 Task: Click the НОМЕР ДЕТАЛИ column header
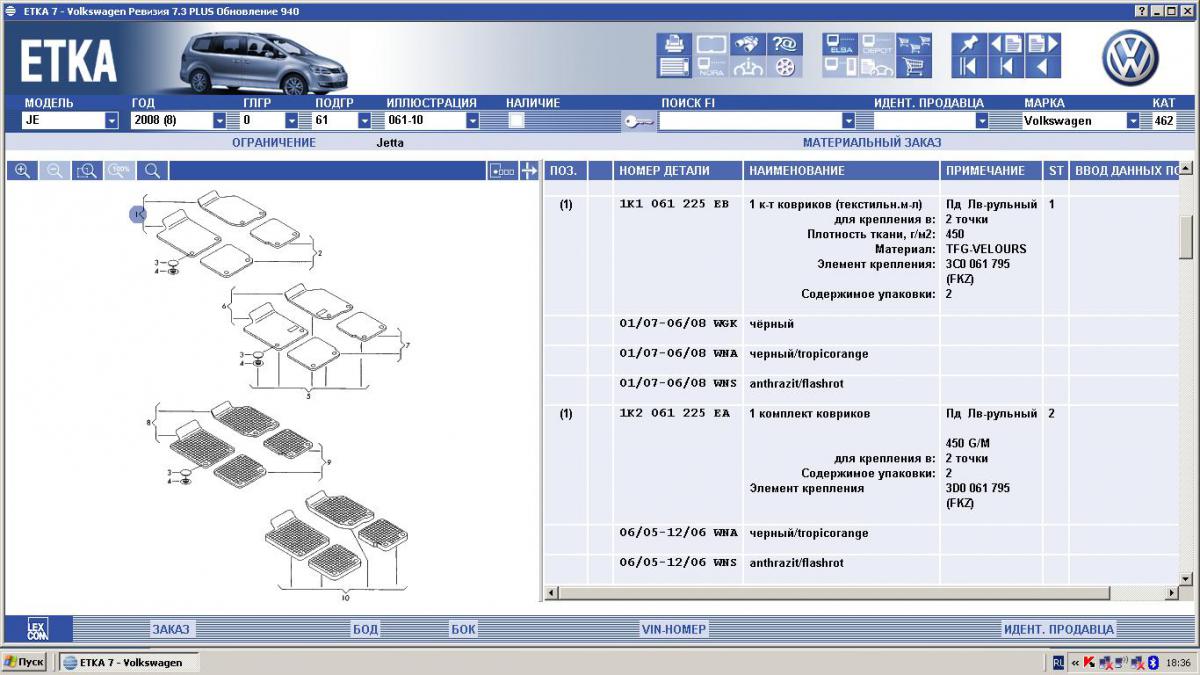pyautogui.click(x=678, y=171)
